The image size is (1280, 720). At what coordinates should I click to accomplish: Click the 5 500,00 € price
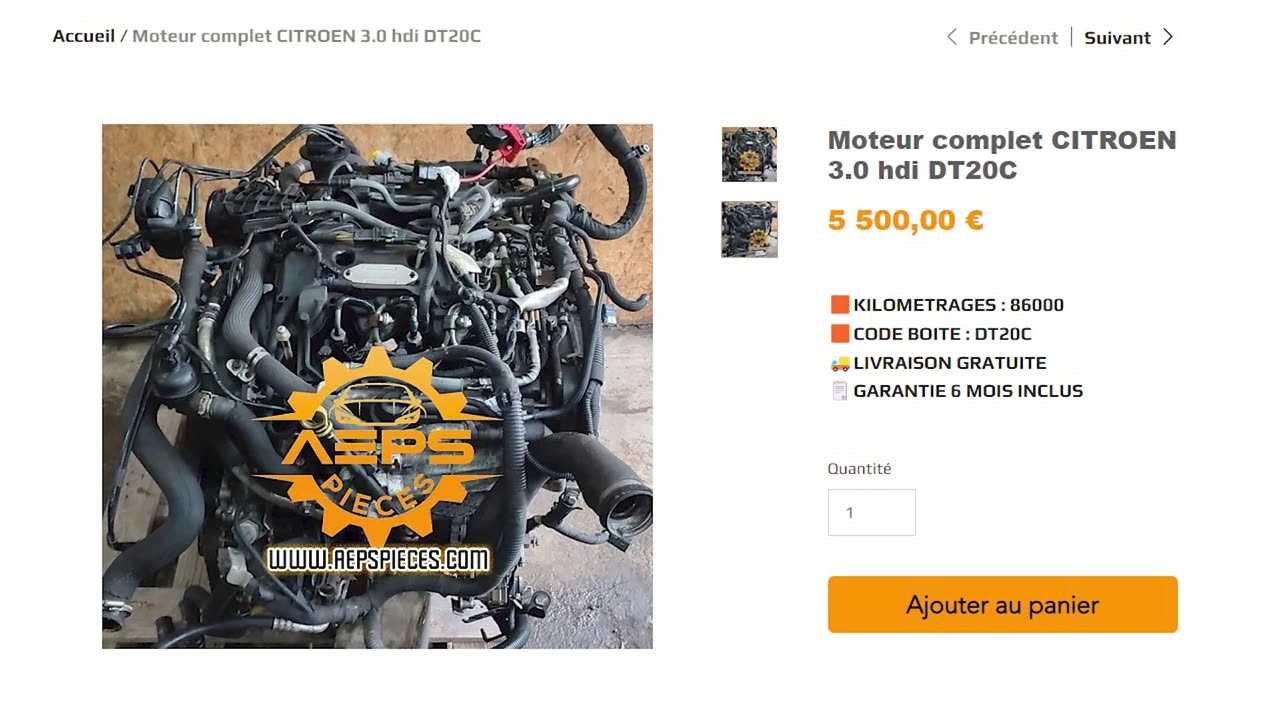coord(905,220)
